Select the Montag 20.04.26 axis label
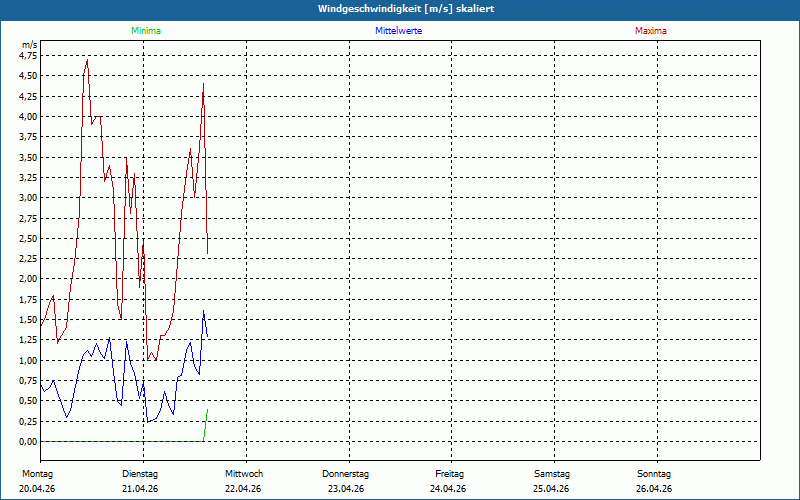 [x=37, y=481]
